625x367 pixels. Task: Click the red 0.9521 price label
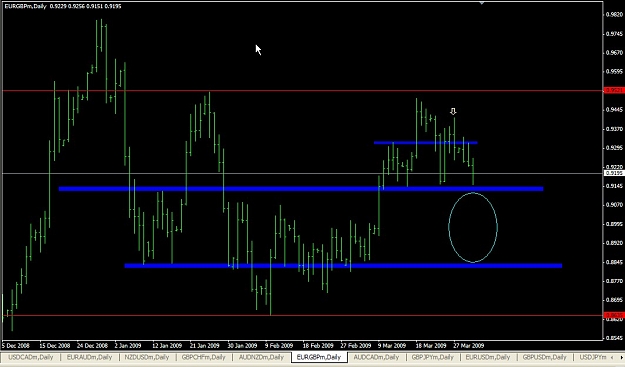[614, 90]
